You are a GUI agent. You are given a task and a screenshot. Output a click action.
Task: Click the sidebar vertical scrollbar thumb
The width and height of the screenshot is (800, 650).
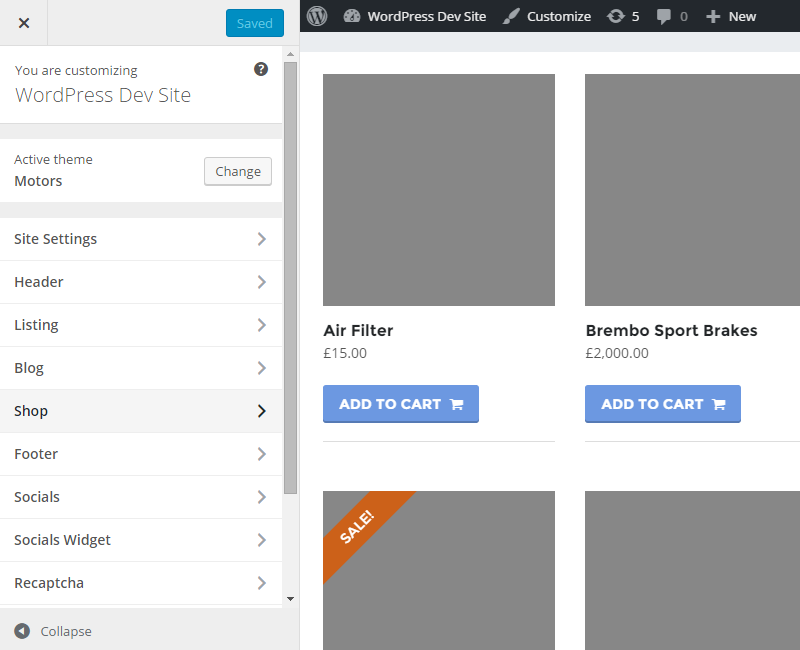coord(290,278)
